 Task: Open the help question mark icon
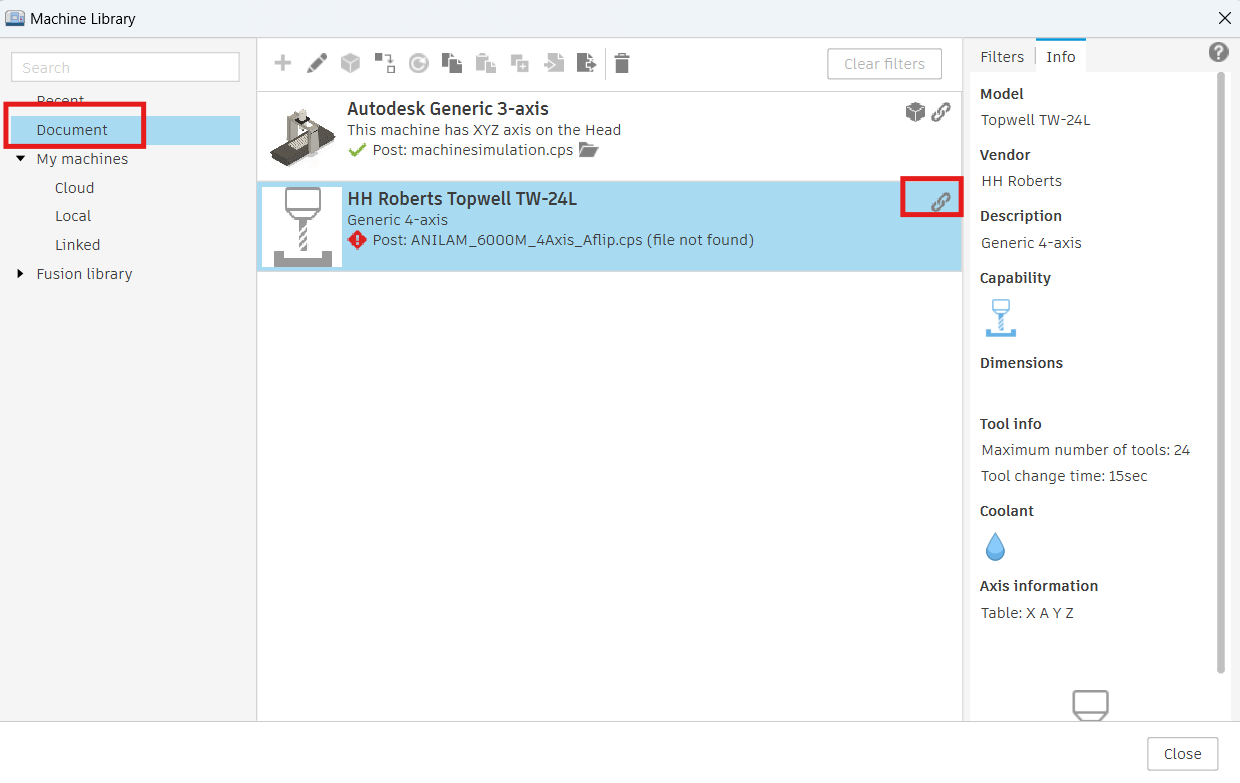coord(1218,53)
